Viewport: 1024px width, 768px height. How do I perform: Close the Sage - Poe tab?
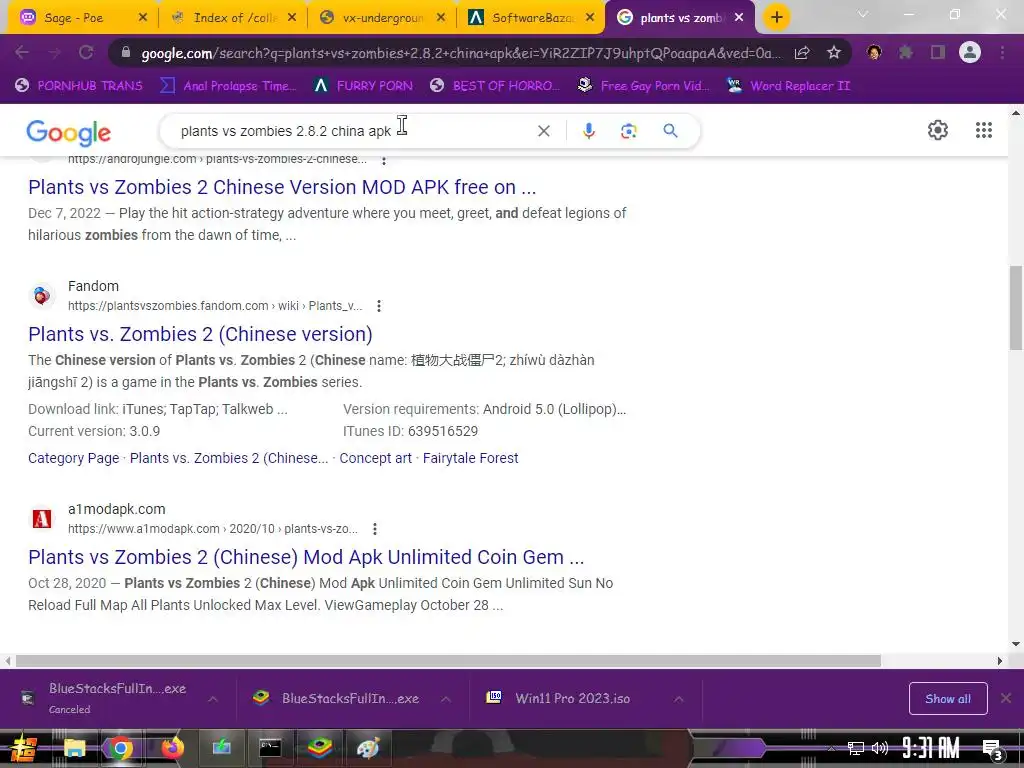pos(143,18)
